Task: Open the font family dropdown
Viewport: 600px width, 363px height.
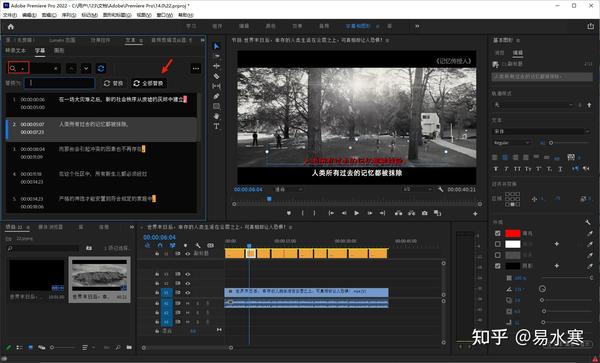Action: [541, 131]
